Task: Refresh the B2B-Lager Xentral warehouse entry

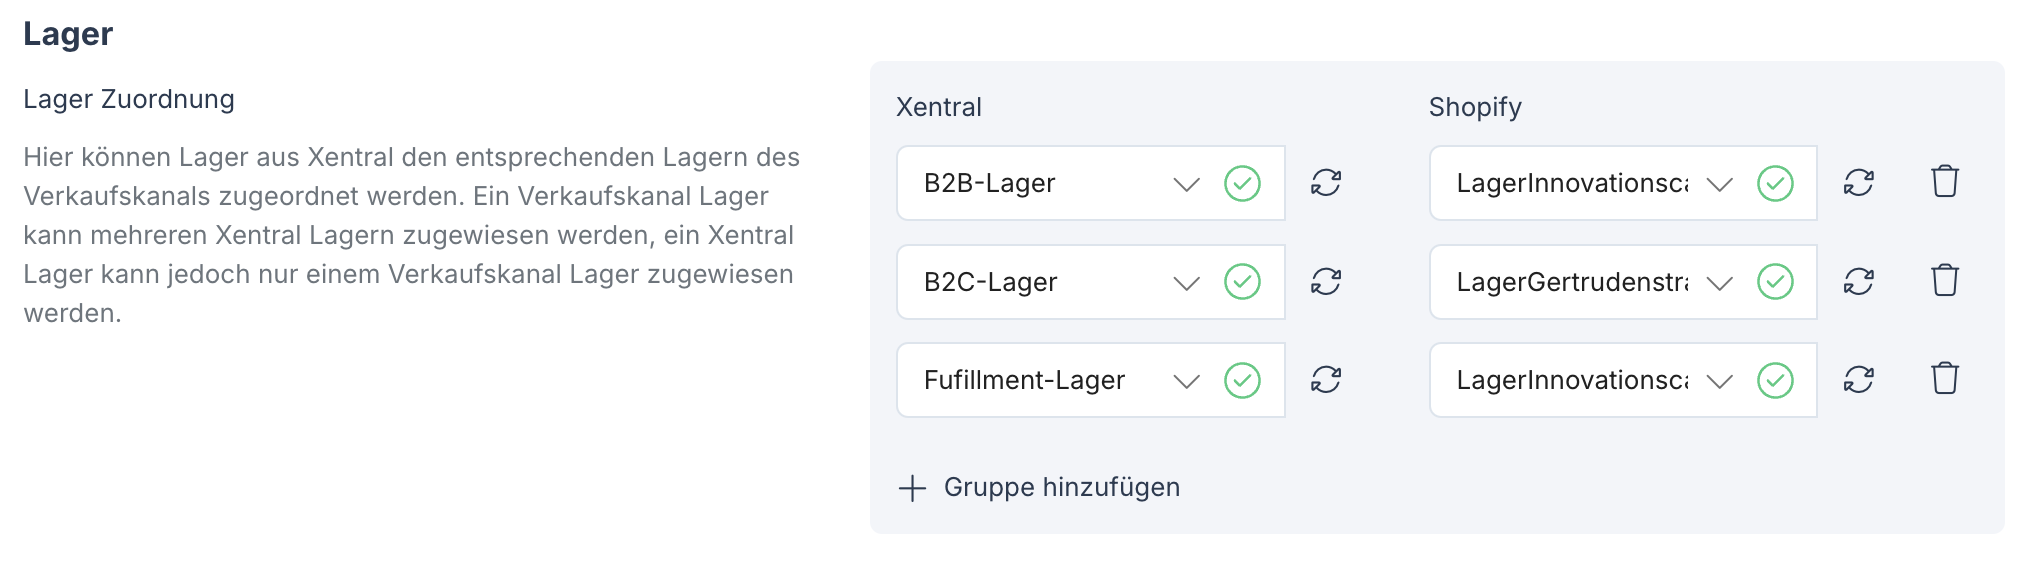Action: (x=1326, y=183)
